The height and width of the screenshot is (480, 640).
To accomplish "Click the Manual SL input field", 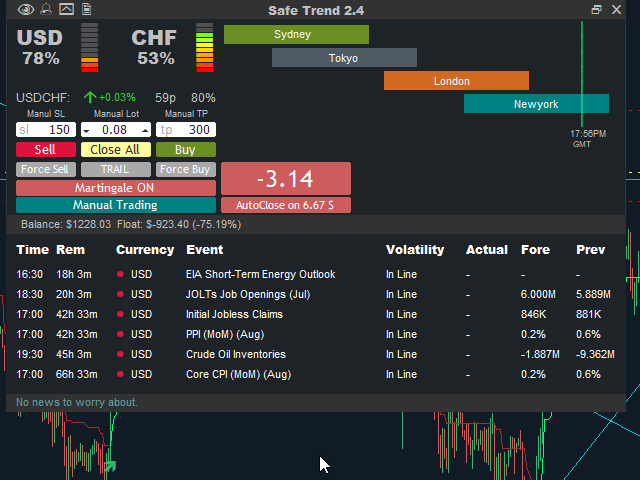I will 46,130.
